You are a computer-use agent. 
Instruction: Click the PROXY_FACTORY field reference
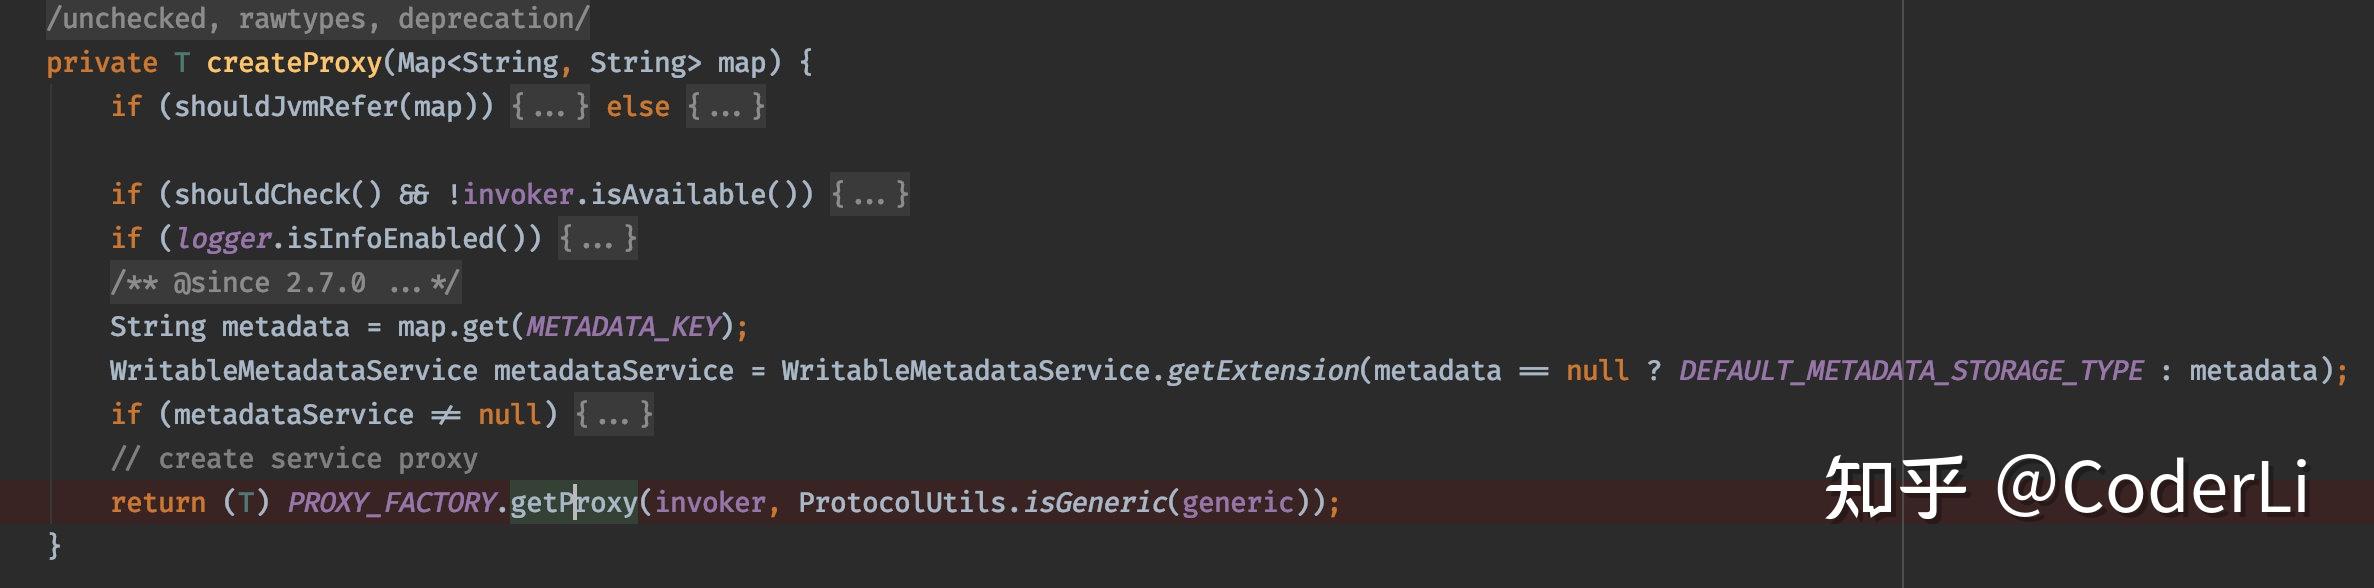(x=391, y=502)
